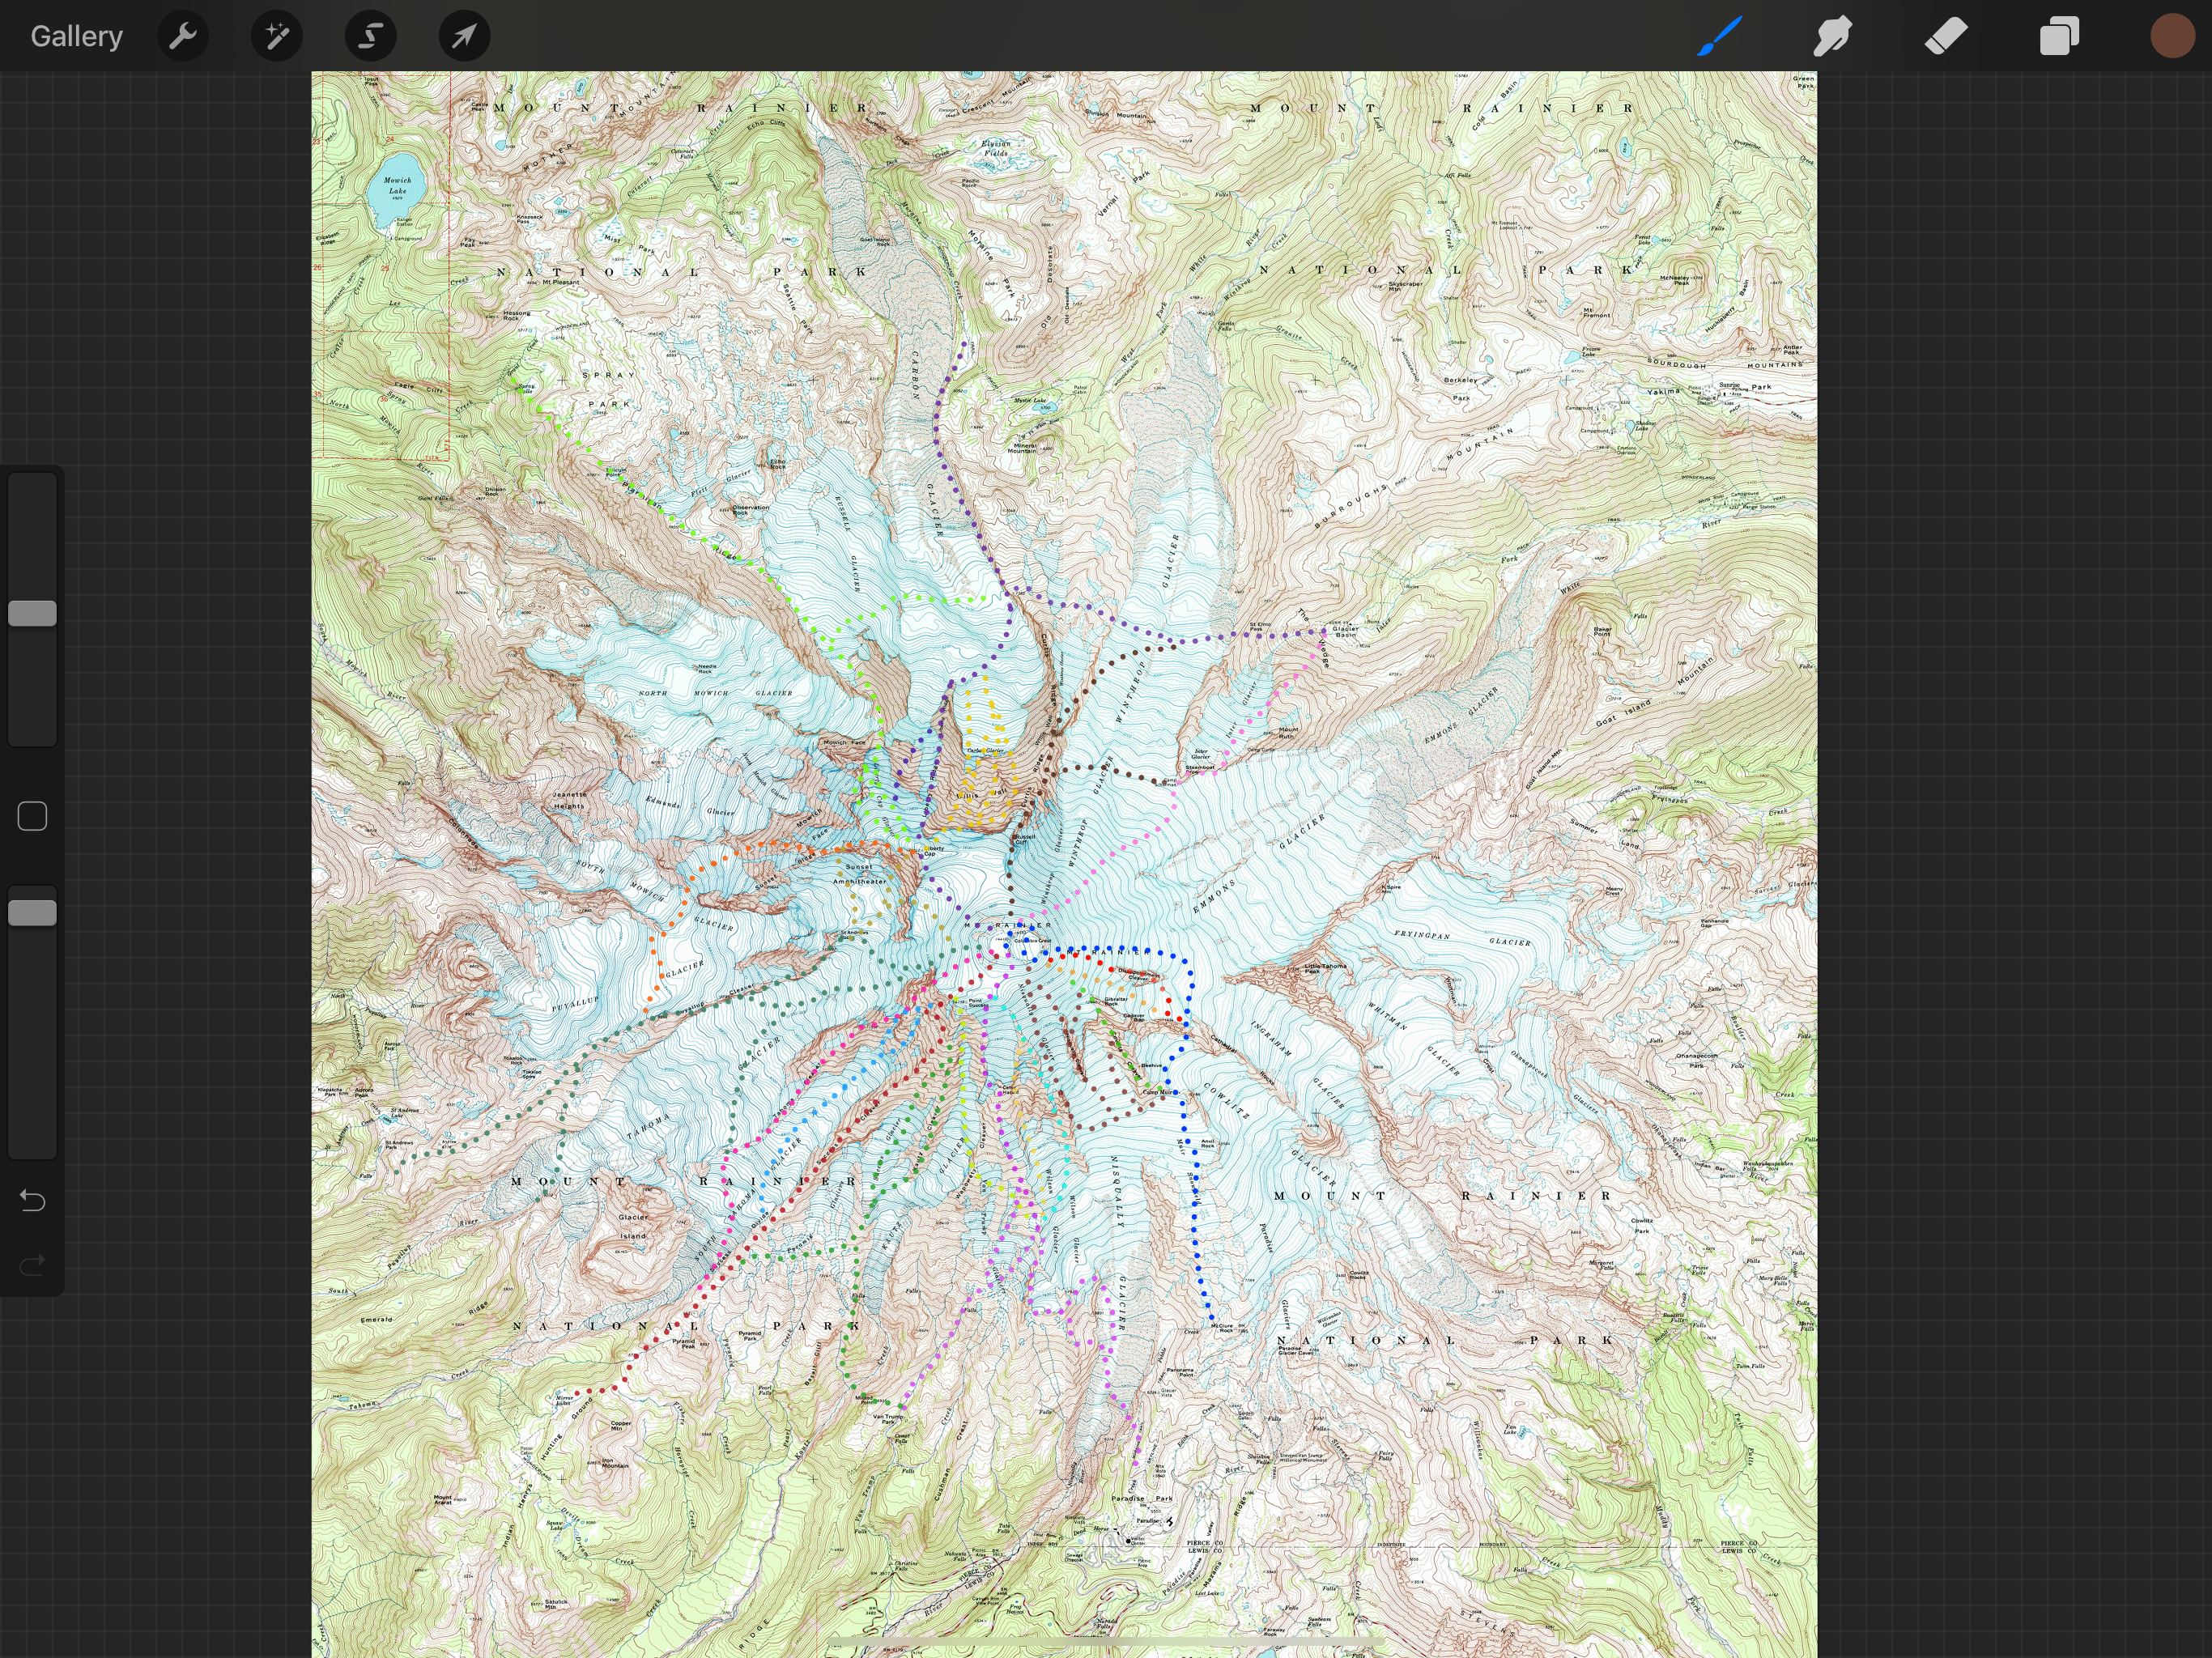Open the Actions wrench menu
The height and width of the screenshot is (1658, 2212).
[x=183, y=36]
